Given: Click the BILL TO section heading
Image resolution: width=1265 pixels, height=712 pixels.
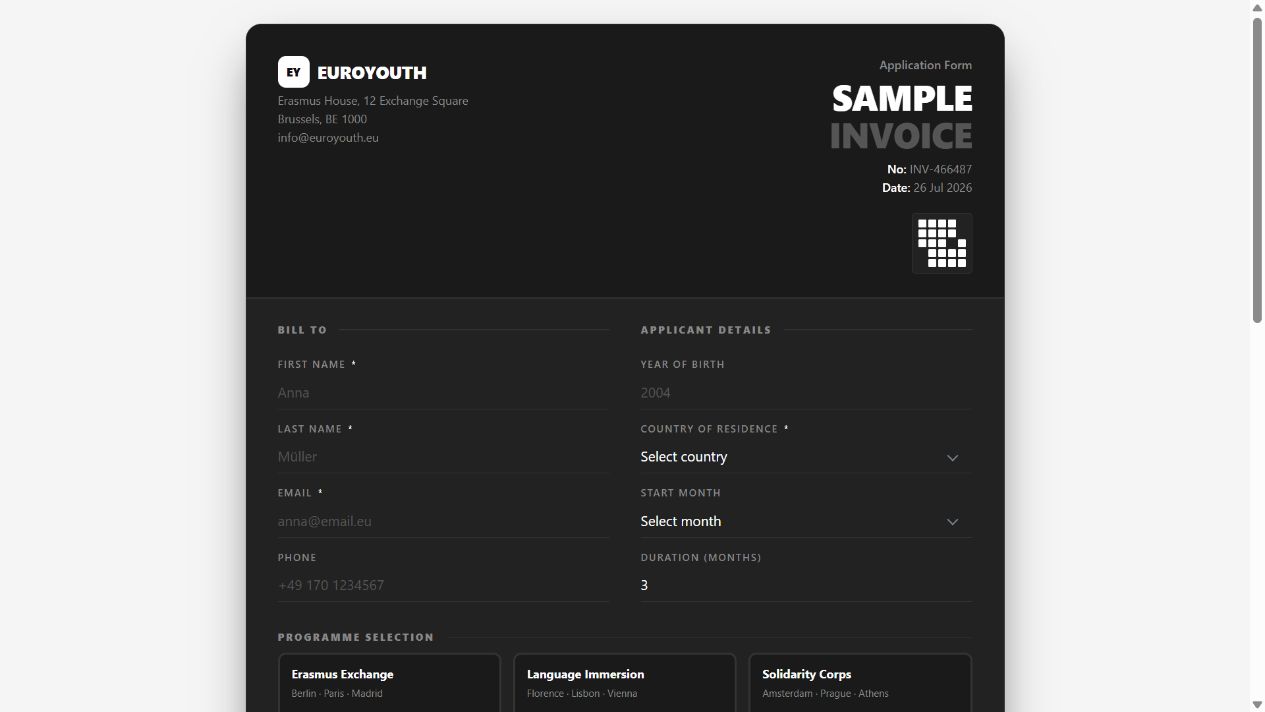Looking at the screenshot, I should click(x=302, y=330).
